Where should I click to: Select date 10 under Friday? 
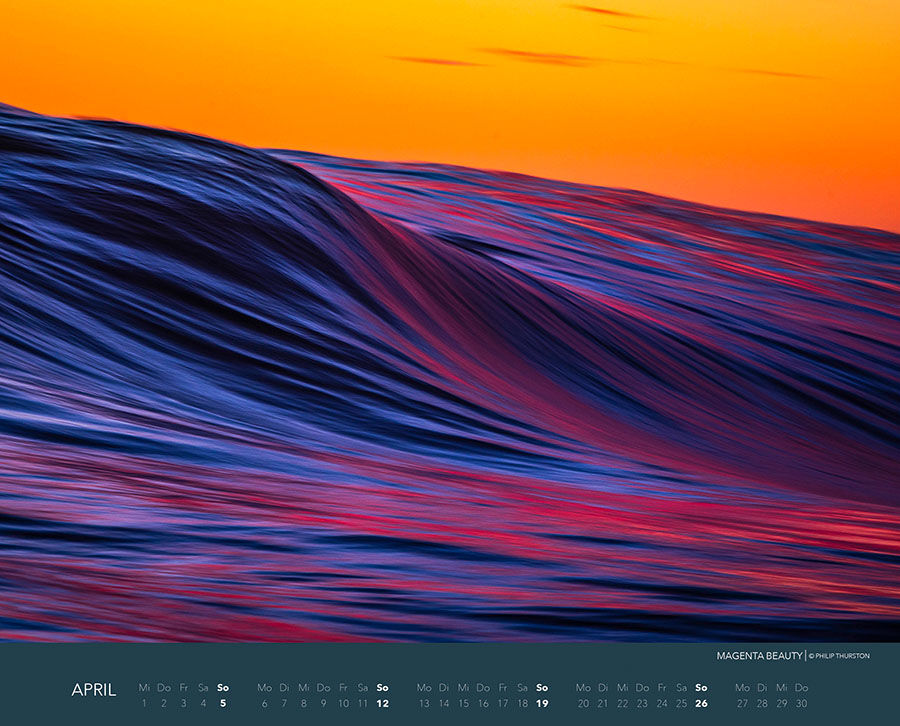click(343, 703)
